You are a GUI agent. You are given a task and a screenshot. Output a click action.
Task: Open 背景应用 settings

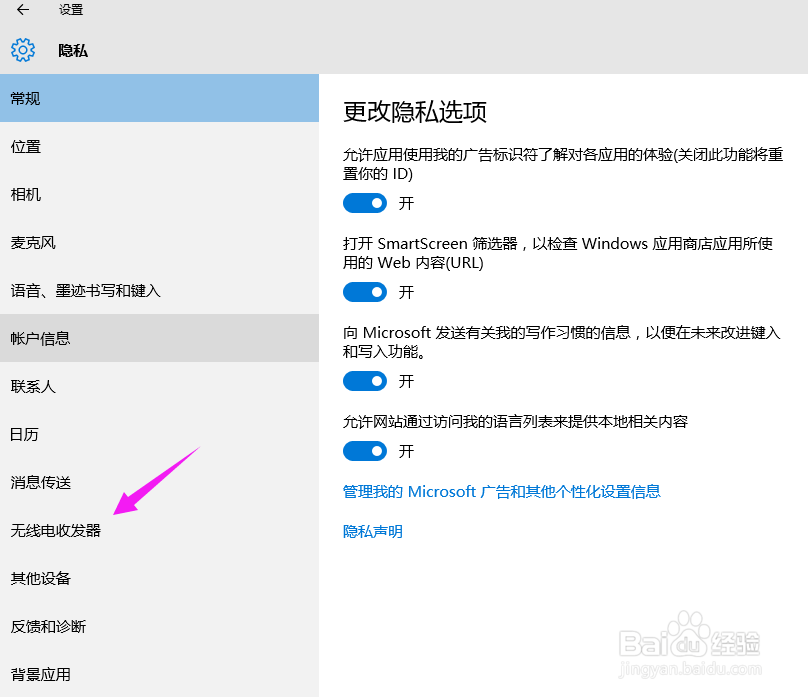(159, 674)
